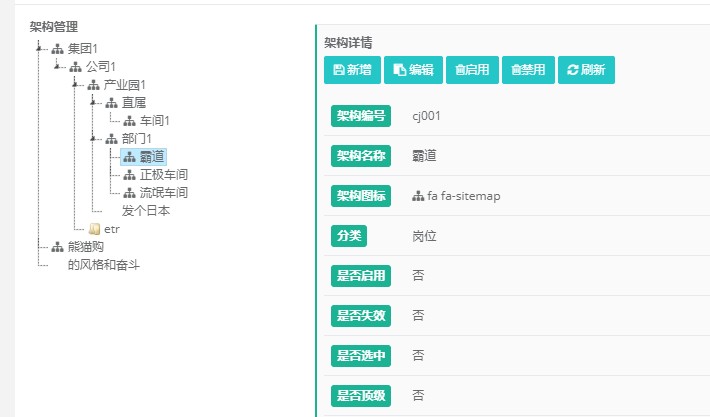Click the 否 value in 是否选中 row
This screenshot has width=710, height=417.
(x=418, y=355)
